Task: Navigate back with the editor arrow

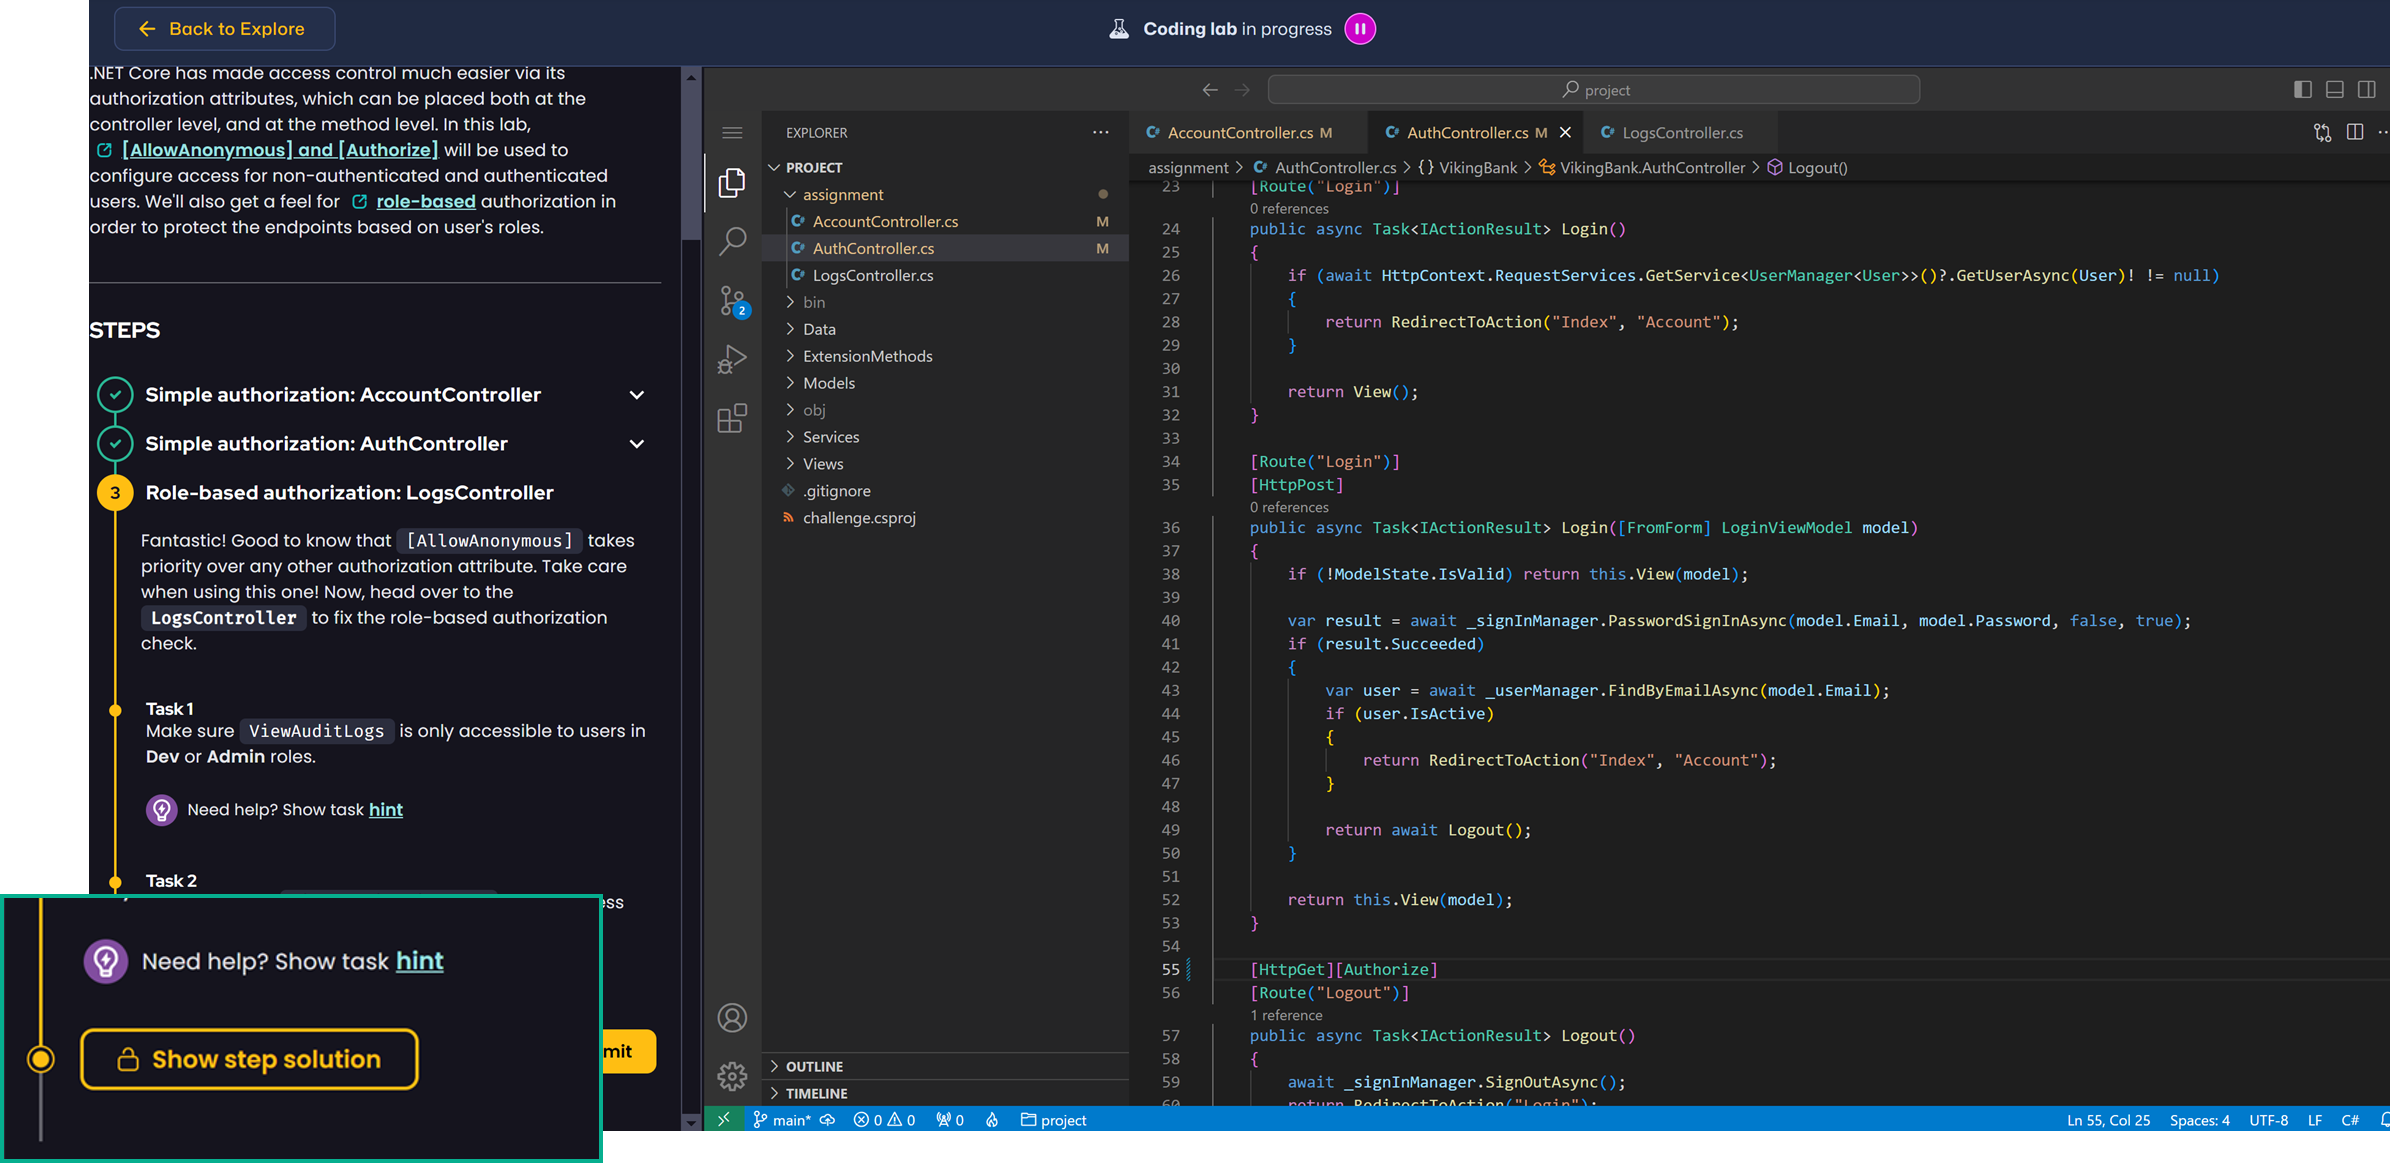Action: 1210,90
